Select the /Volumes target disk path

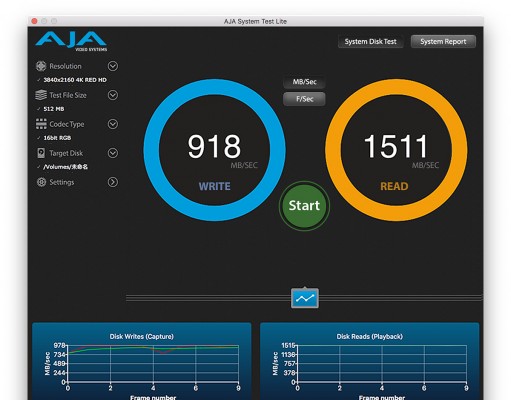[x=65, y=167]
